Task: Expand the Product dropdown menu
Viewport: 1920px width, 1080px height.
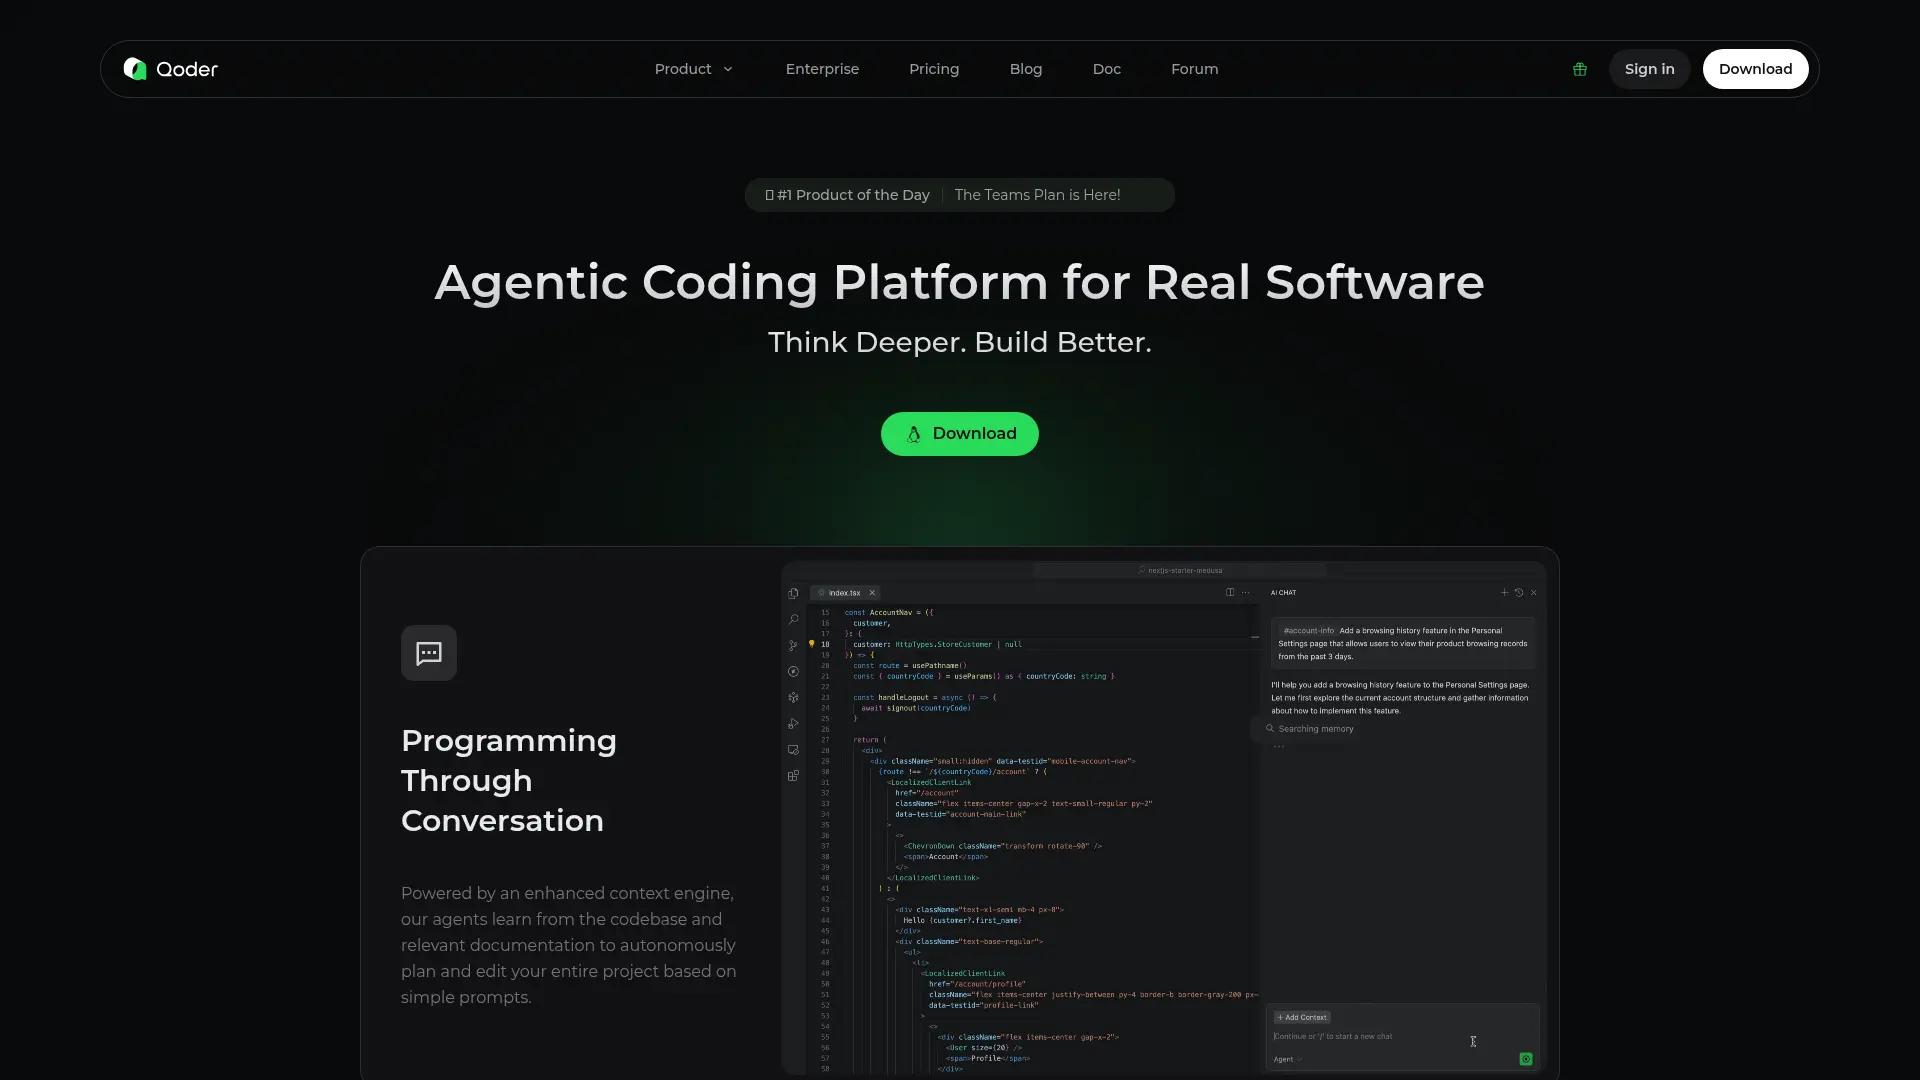Action: coord(694,69)
